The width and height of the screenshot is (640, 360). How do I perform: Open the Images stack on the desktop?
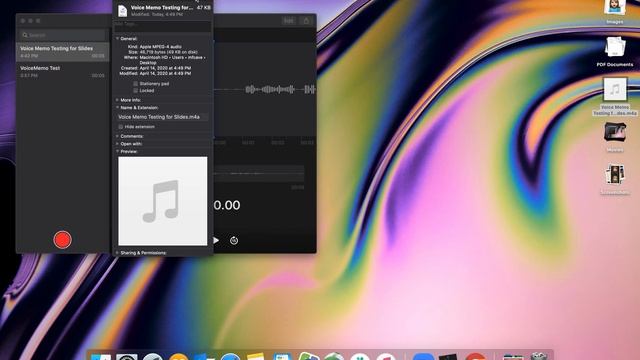pos(615,12)
